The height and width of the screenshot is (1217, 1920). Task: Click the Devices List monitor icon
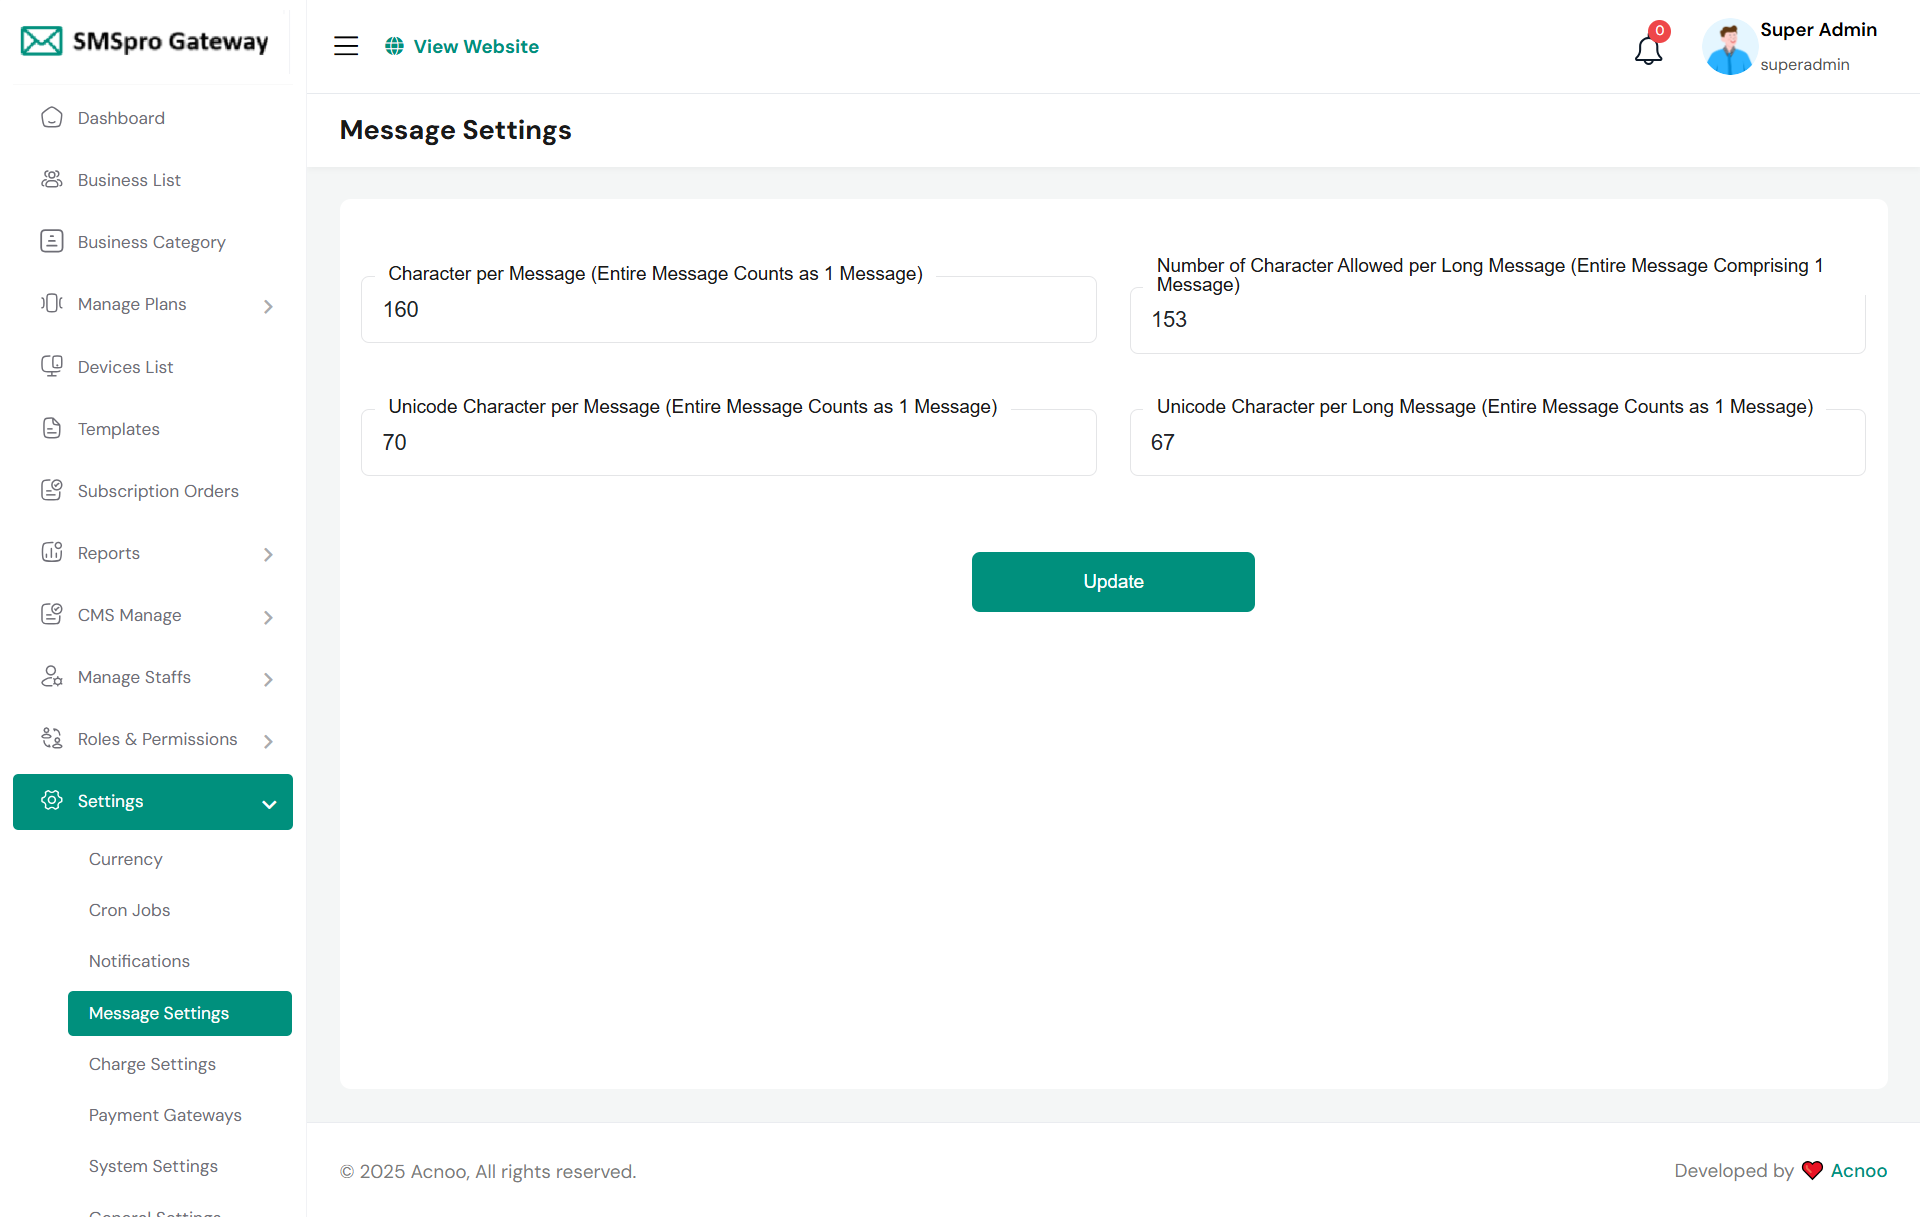coord(52,366)
